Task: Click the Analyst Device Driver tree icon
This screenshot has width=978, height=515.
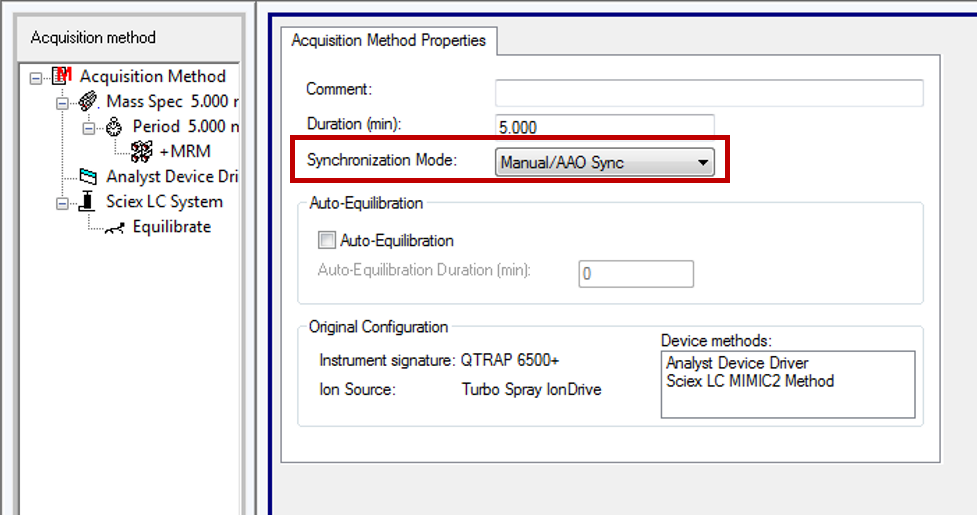Action: click(x=89, y=177)
